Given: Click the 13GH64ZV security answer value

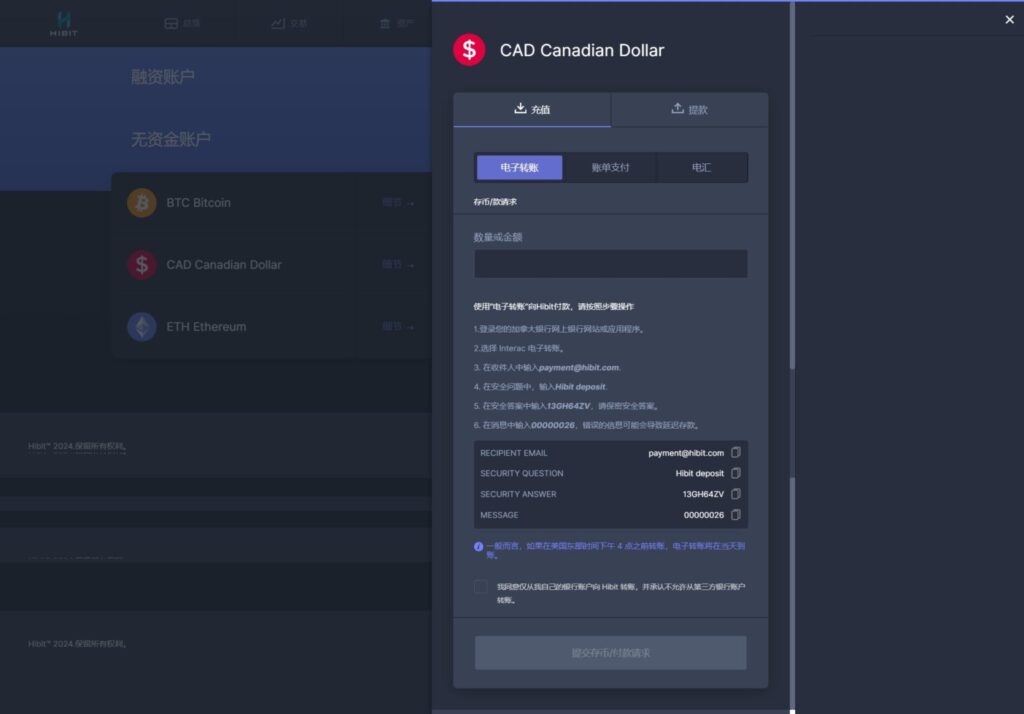Looking at the screenshot, I should 703,494.
